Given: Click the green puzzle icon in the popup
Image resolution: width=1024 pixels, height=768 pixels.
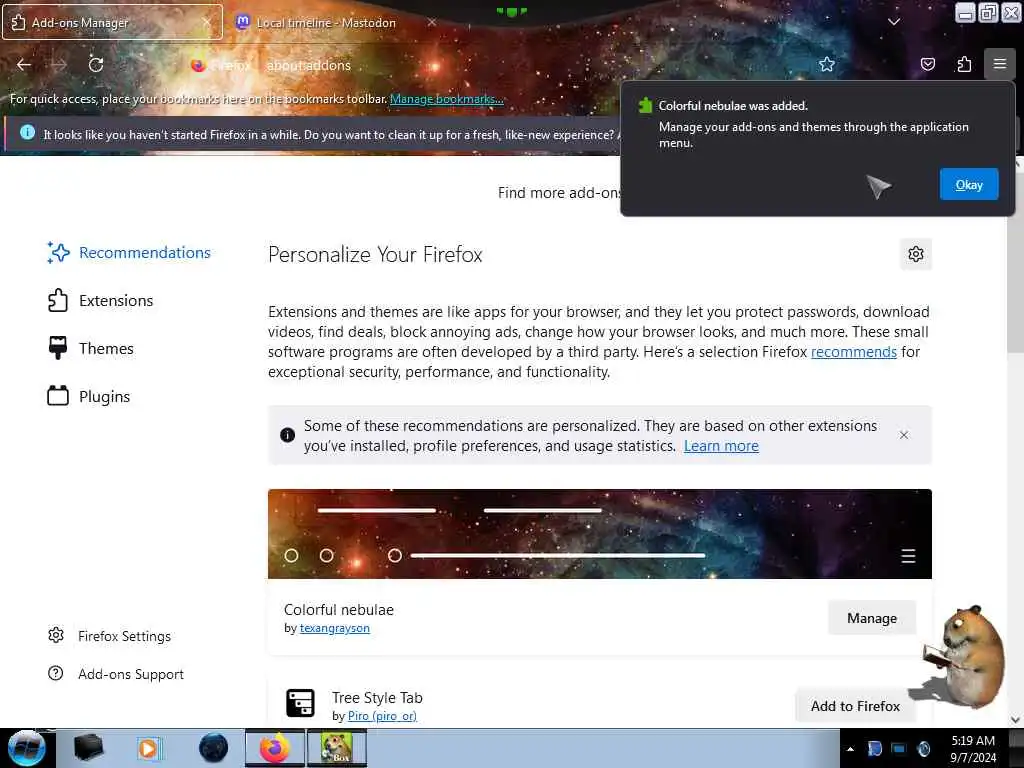Looking at the screenshot, I should (645, 106).
